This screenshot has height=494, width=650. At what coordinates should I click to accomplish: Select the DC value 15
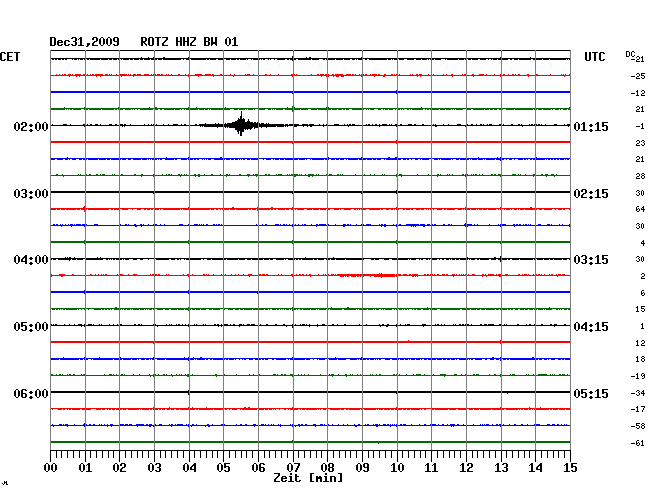point(640,309)
